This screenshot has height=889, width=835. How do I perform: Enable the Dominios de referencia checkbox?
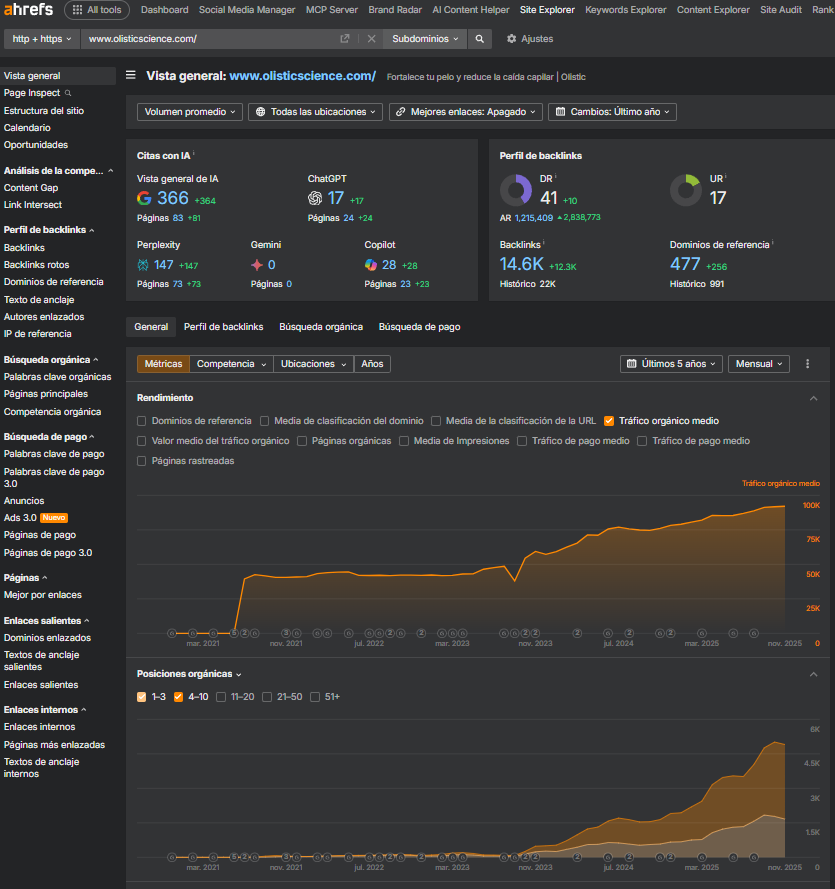pyautogui.click(x=142, y=421)
